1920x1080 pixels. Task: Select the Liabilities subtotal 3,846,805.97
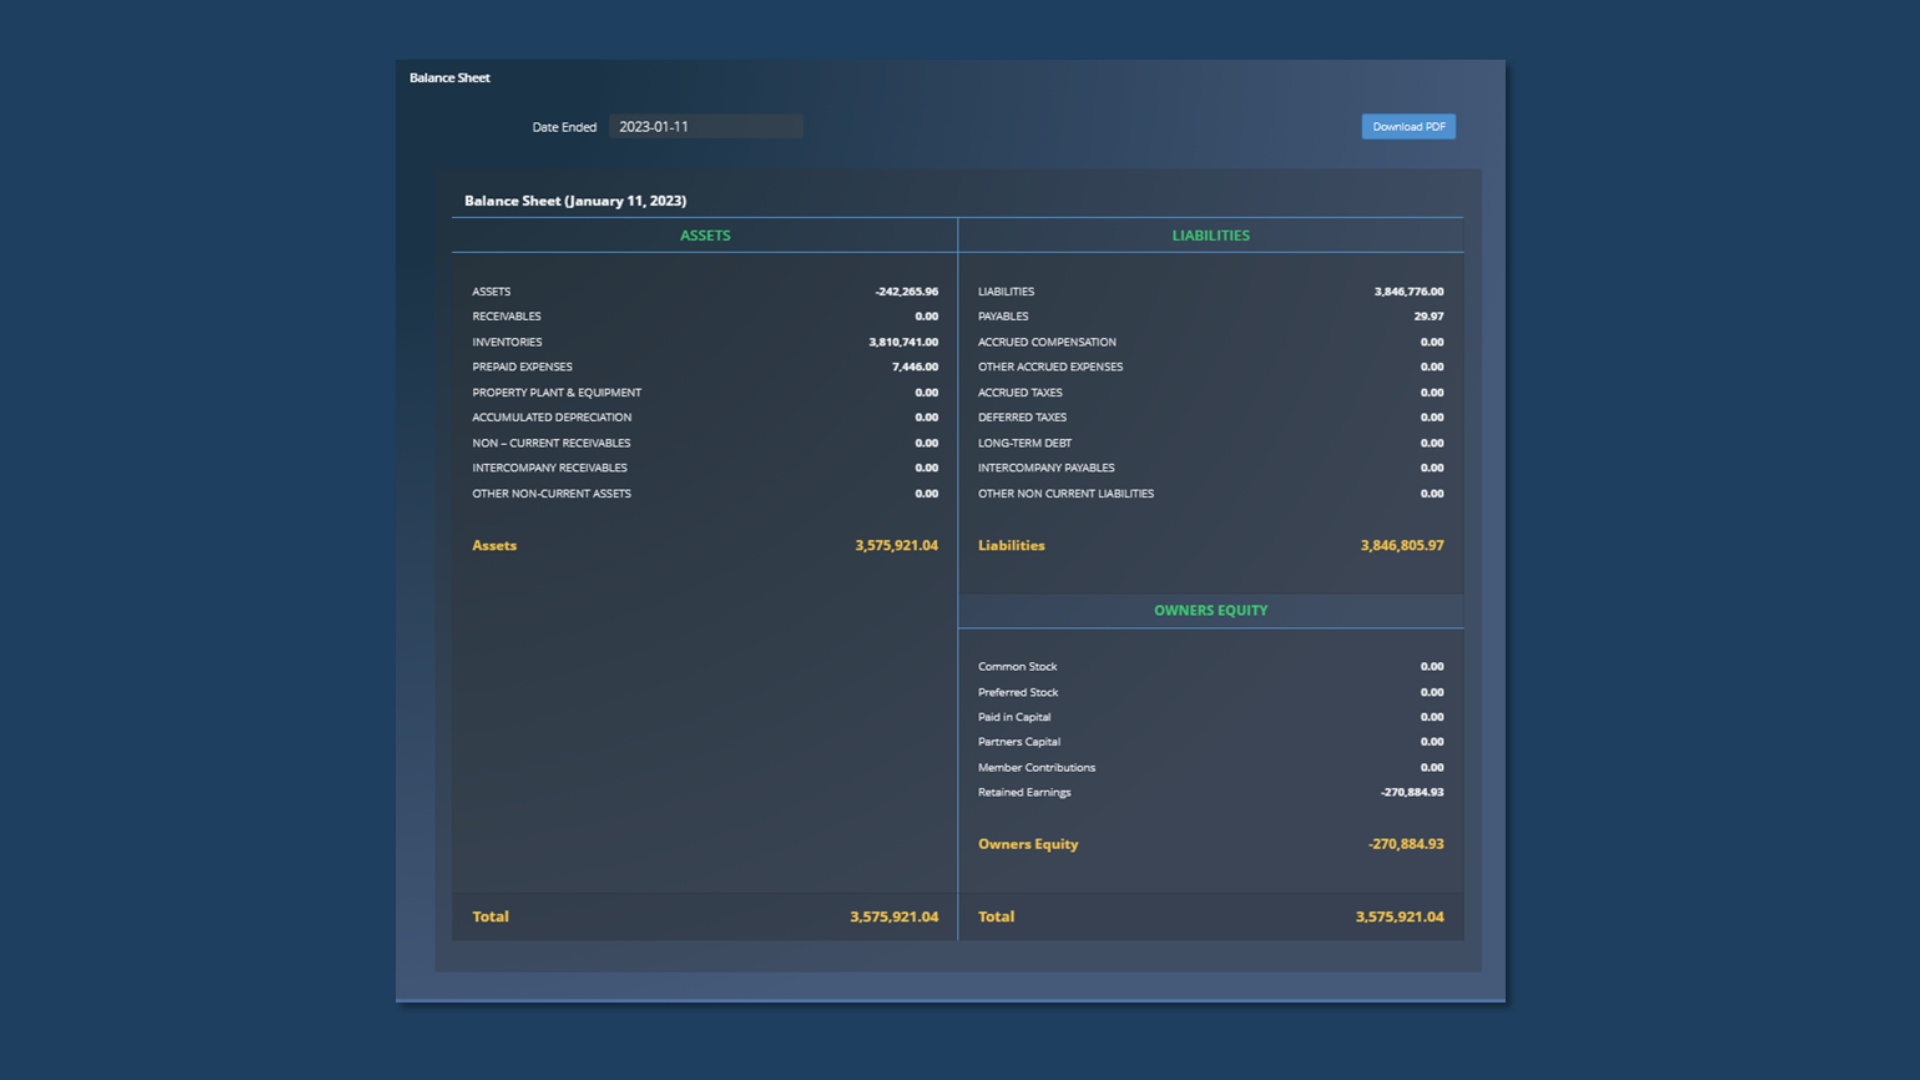(x=1401, y=546)
